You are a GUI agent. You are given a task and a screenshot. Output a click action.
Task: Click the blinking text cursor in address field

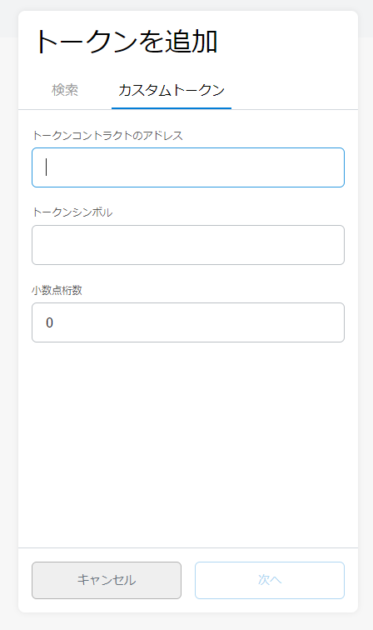(46, 167)
